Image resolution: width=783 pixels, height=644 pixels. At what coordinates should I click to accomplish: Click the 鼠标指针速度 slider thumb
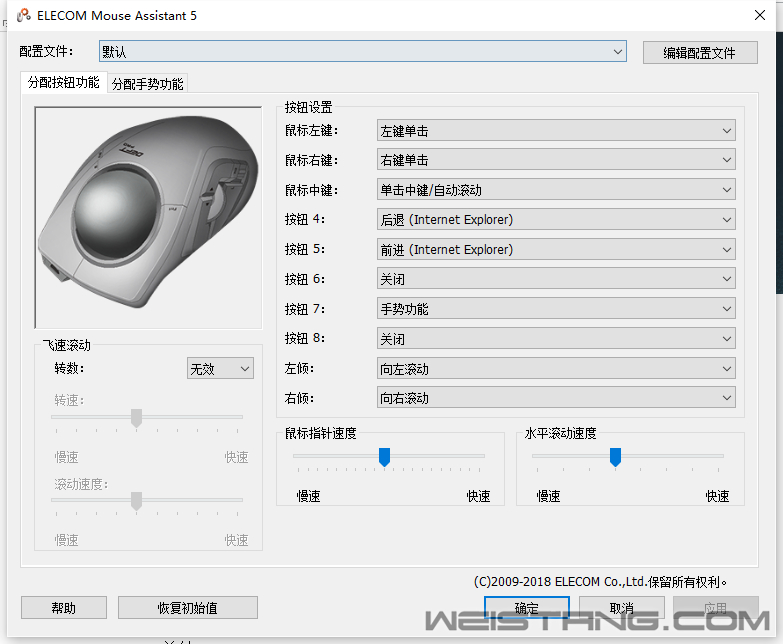(x=384, y=457)
